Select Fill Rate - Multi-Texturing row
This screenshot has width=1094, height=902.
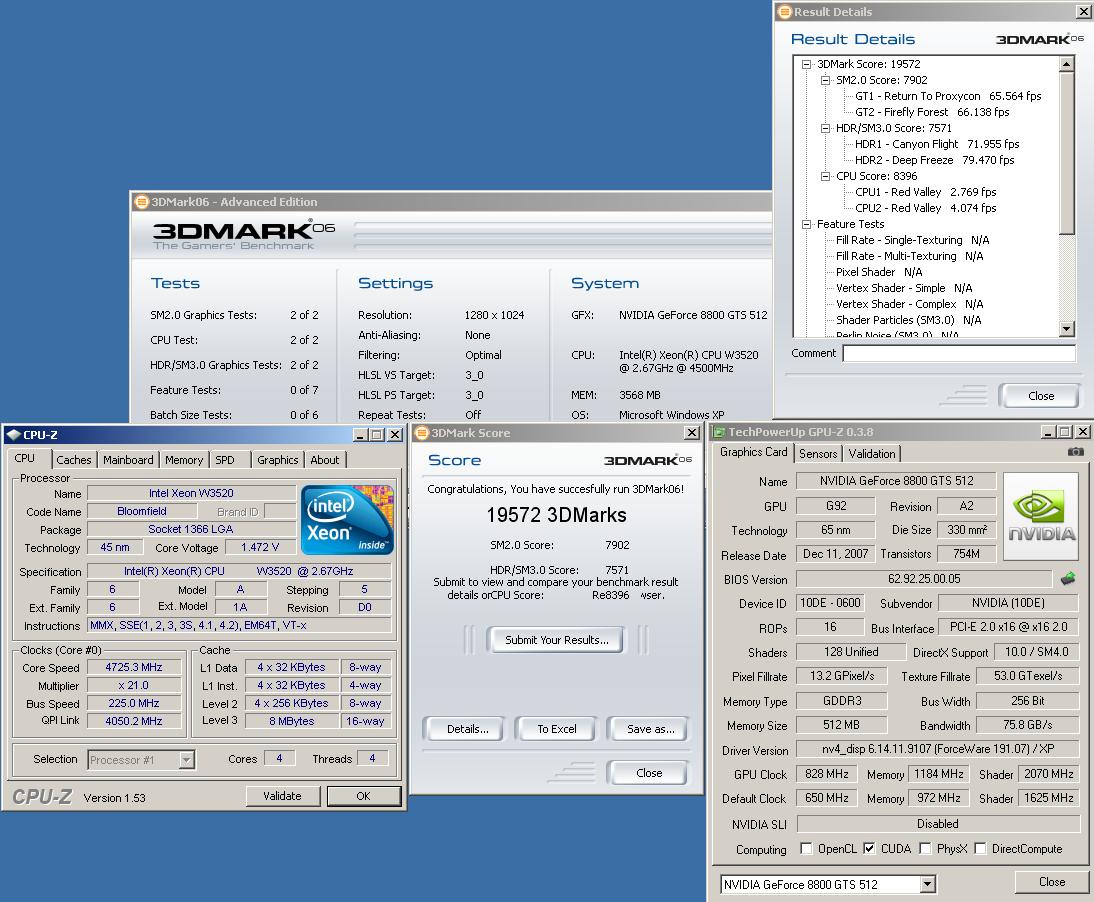tap(909, 257)
